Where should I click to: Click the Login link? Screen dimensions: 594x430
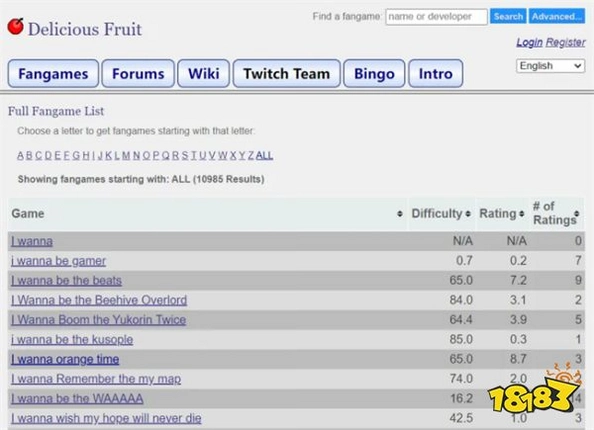(530, 42)
